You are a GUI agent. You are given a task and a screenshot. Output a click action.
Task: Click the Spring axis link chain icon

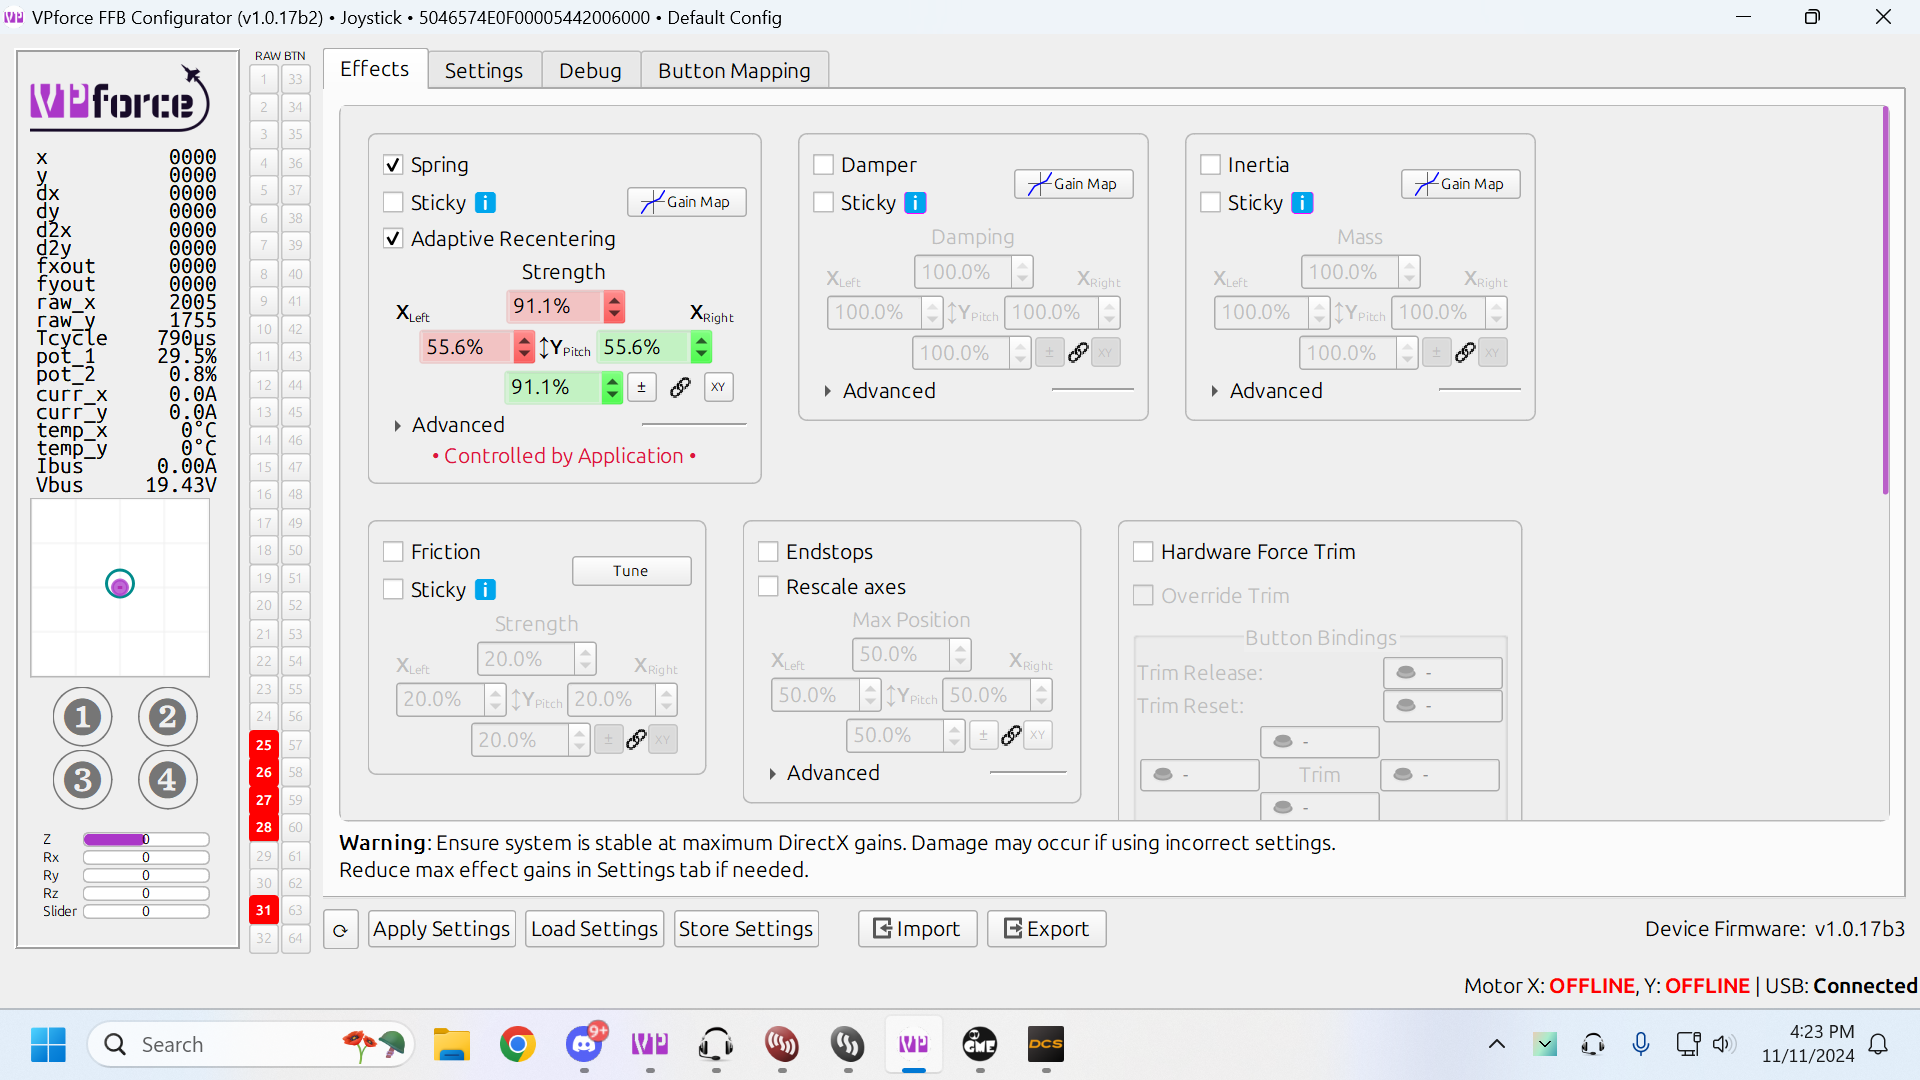680,387
